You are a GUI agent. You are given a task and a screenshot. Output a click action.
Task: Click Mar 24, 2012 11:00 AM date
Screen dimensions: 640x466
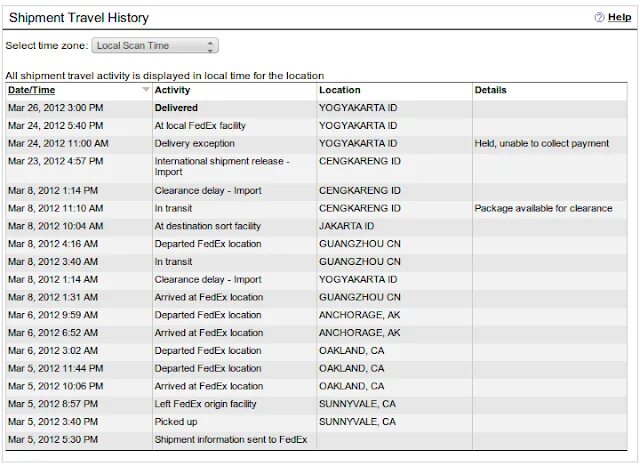coord(58,144)
